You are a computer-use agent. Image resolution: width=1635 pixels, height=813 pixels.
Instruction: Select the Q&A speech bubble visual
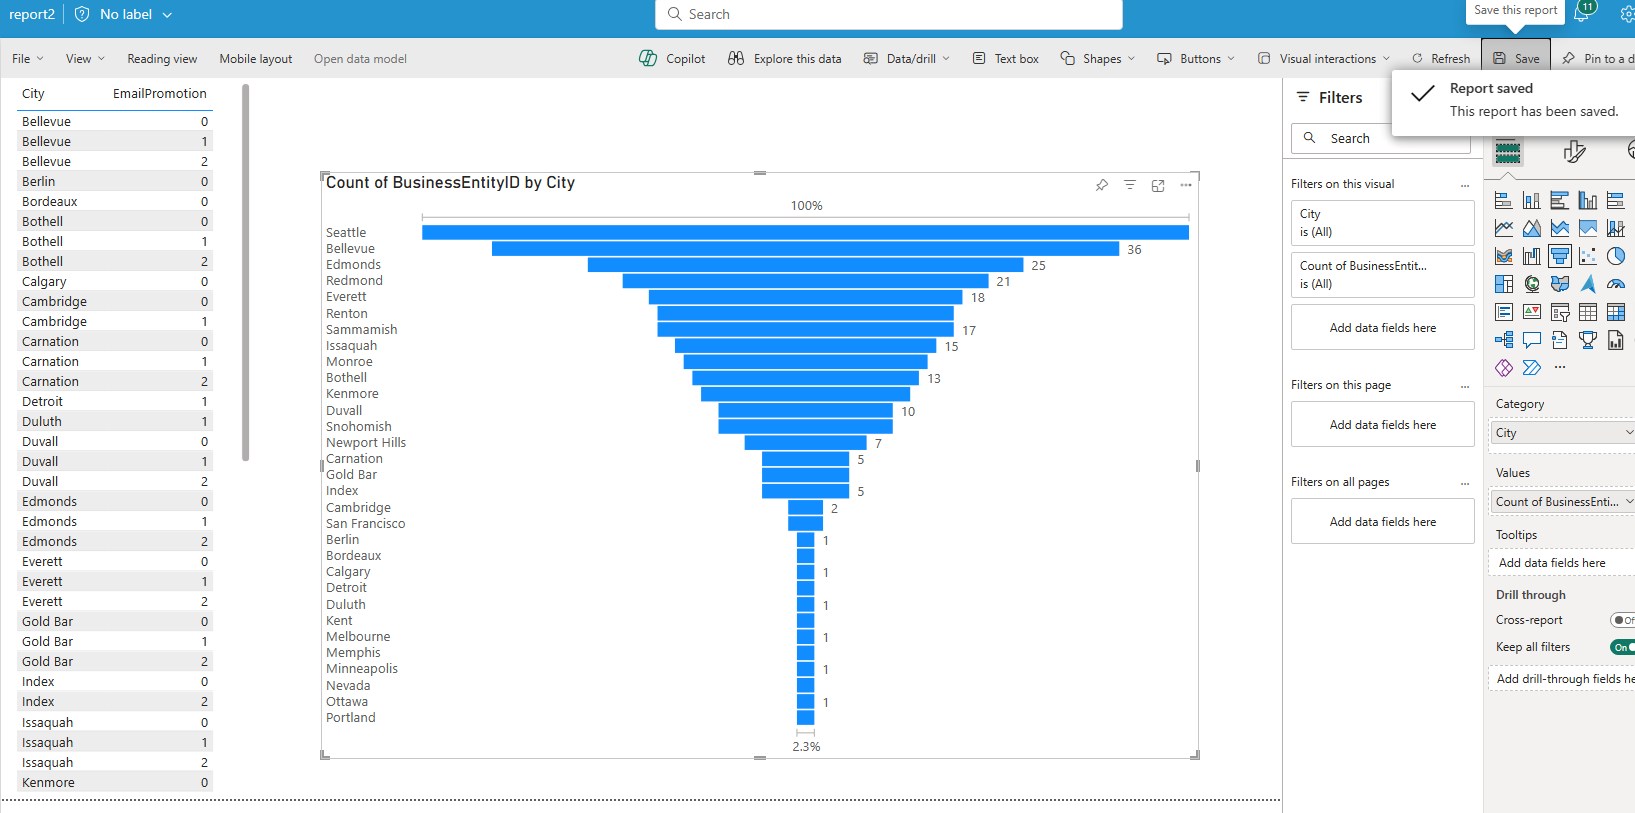[1531, 340]
